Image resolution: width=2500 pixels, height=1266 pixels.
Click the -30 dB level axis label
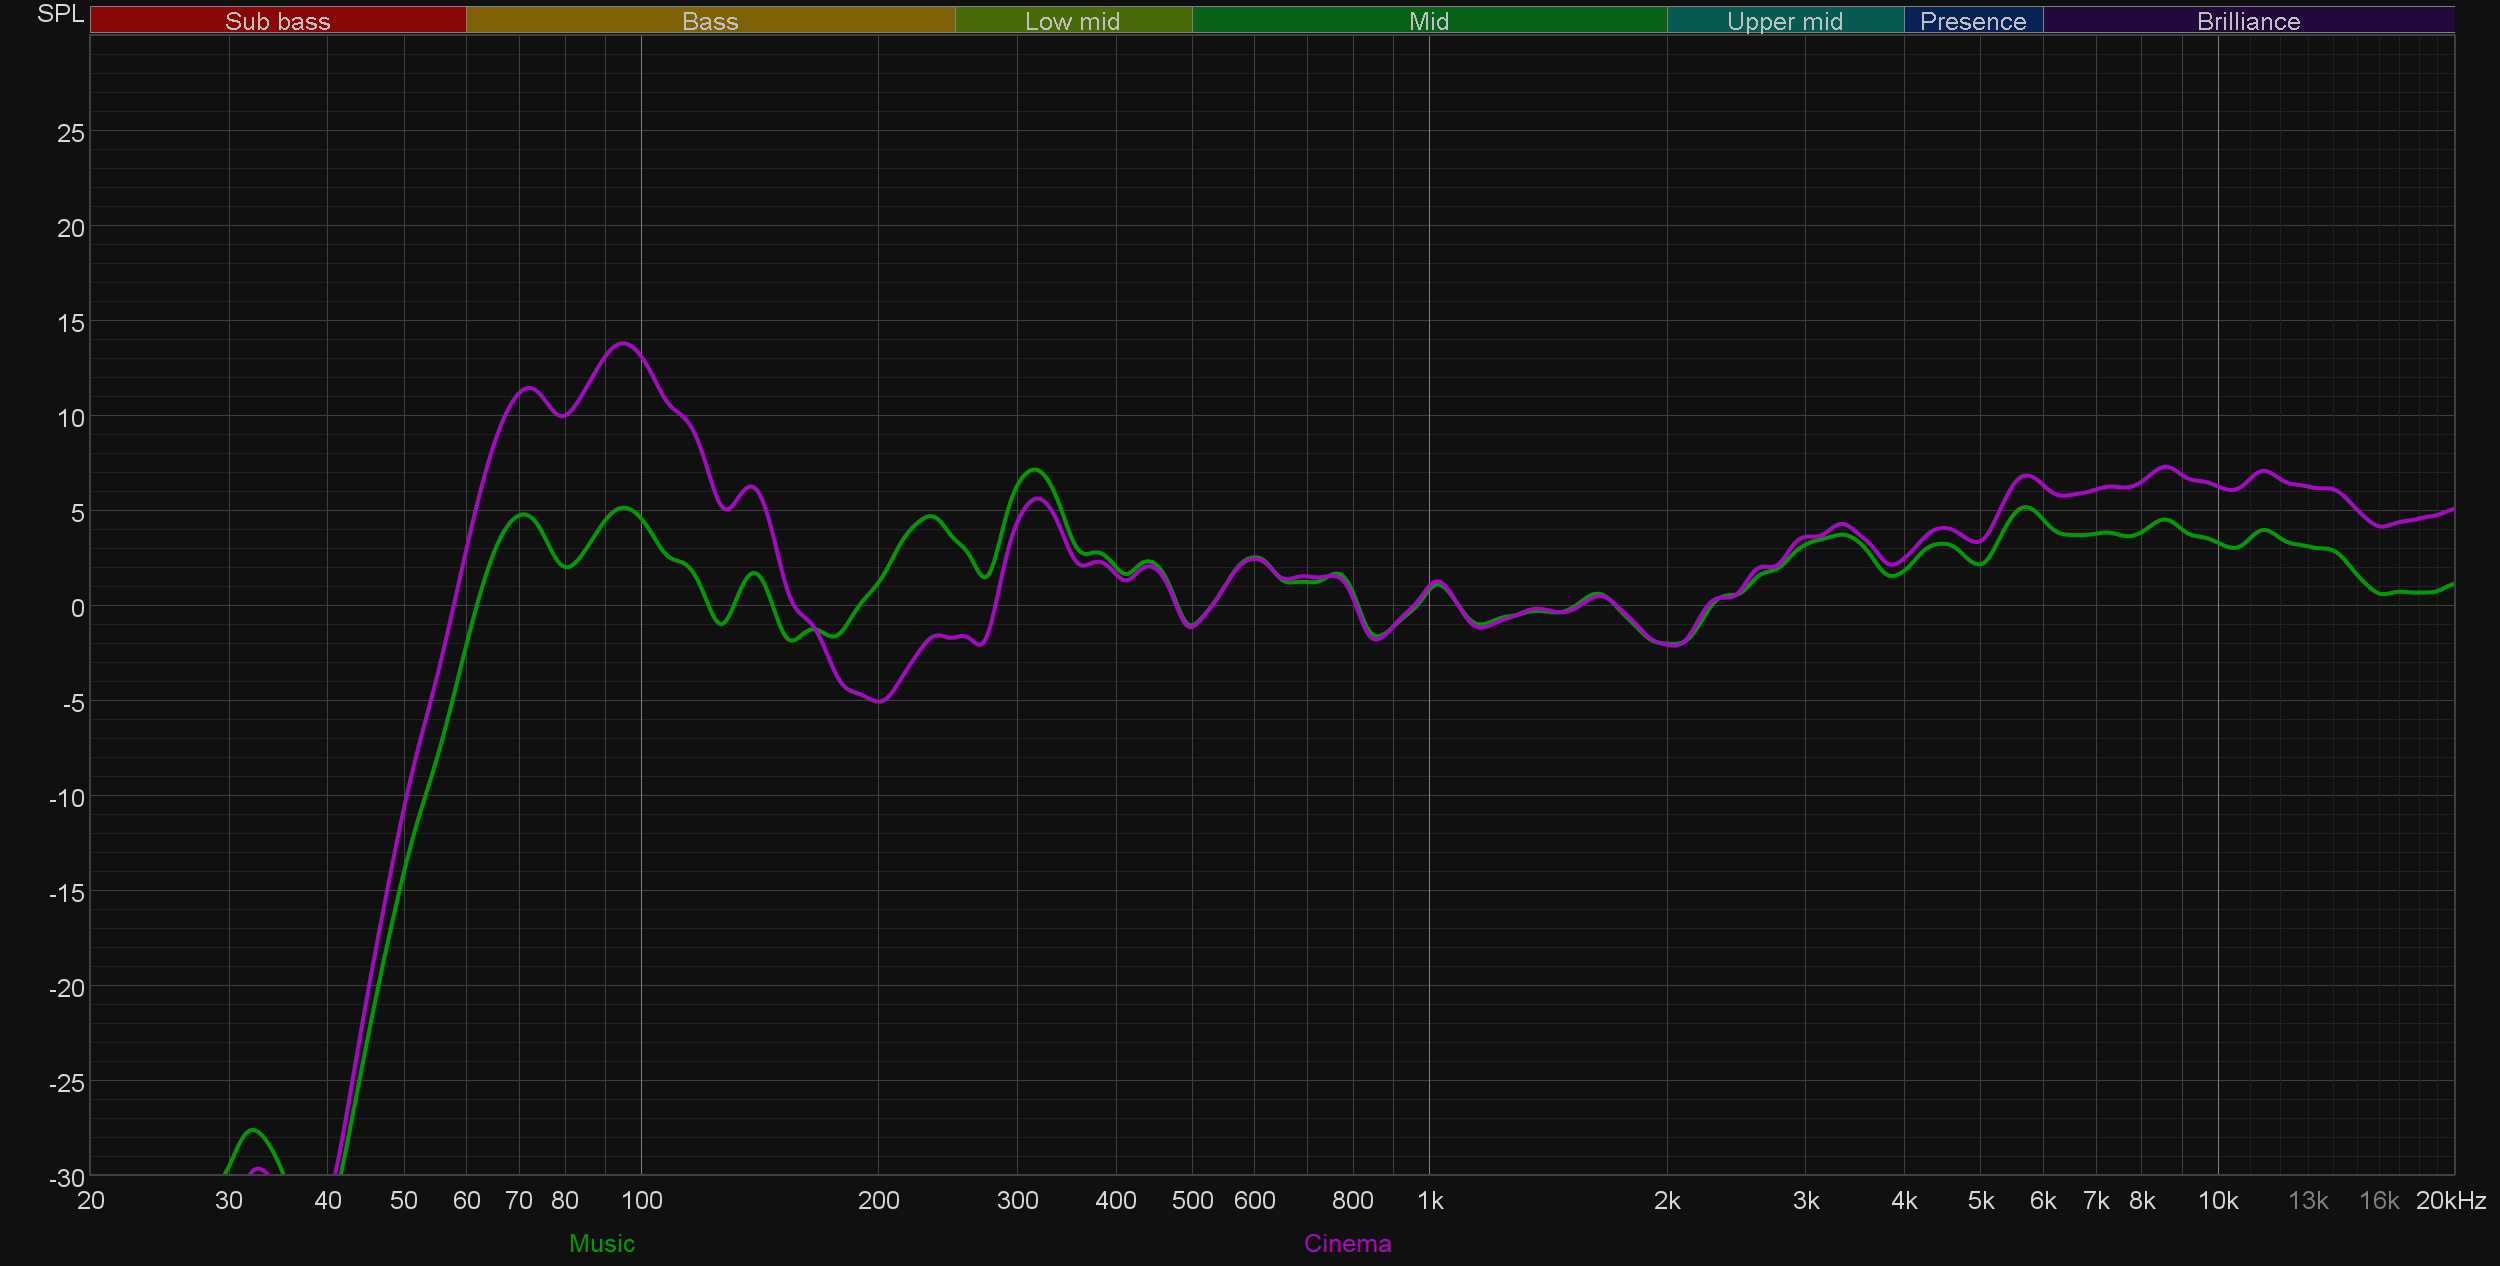pos(67,1178)
